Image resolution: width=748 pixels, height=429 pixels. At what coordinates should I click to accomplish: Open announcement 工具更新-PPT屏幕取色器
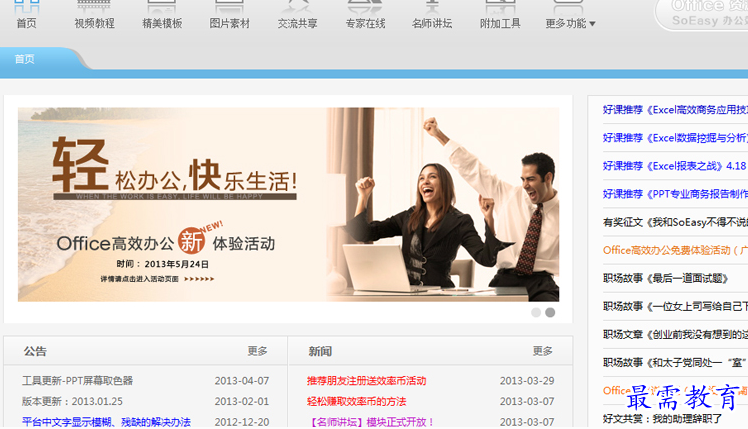tap(77, 381)
